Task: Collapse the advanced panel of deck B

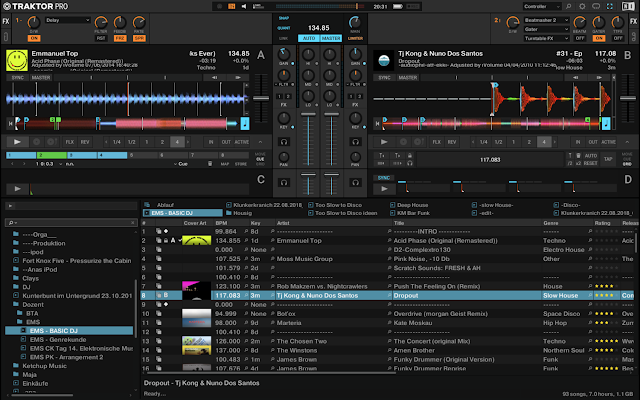Action: [x=627, y=142]
